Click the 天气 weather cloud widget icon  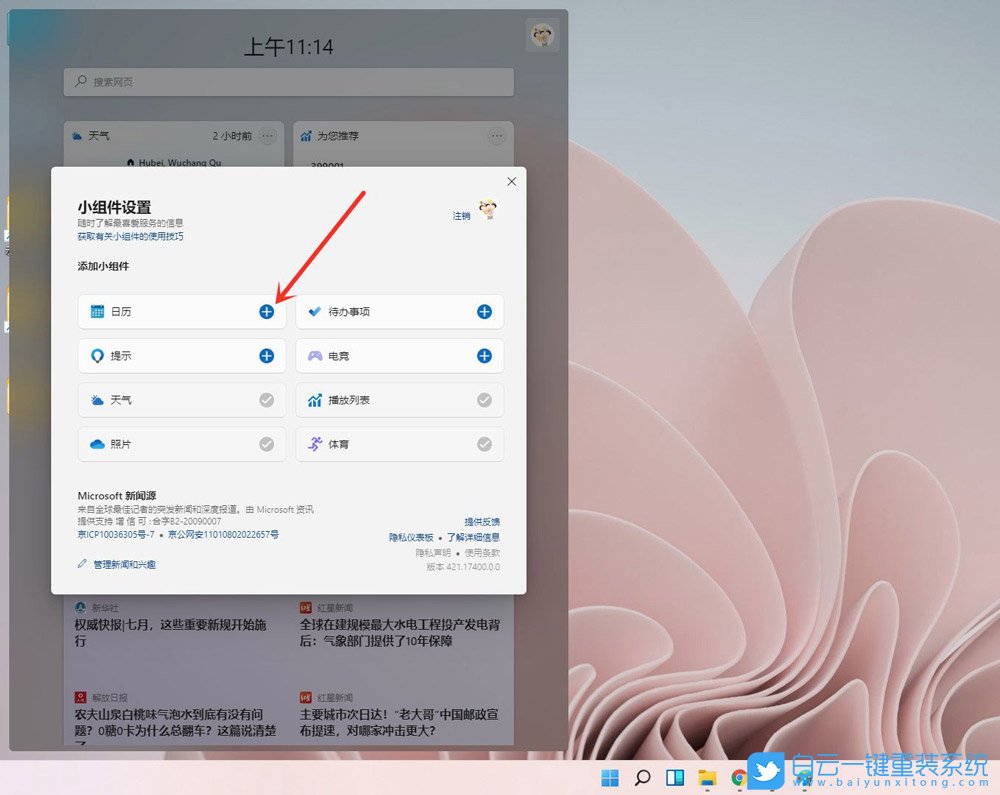tap(99, 399)
